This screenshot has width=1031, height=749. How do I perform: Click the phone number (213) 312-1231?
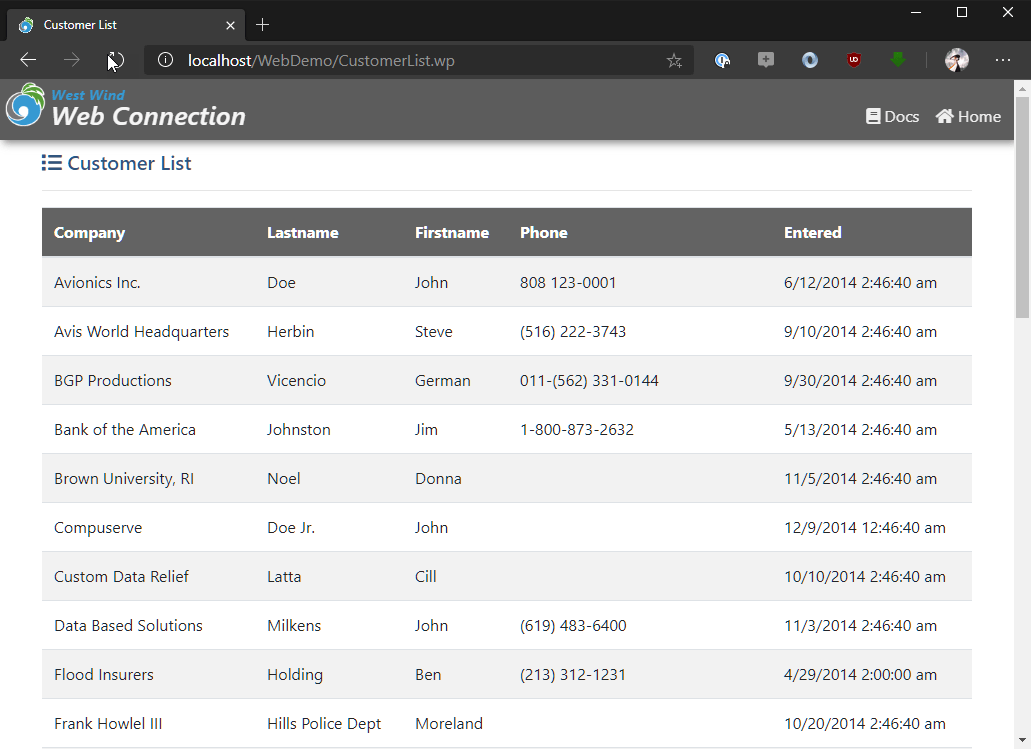click(x=573, y=675)
